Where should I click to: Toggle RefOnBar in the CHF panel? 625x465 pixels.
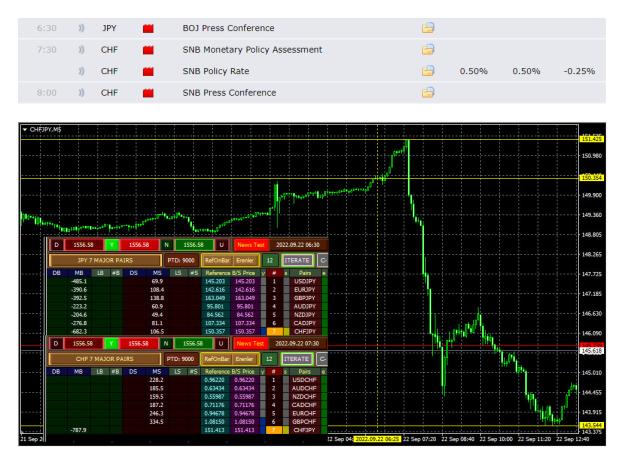tap(216, 359)
